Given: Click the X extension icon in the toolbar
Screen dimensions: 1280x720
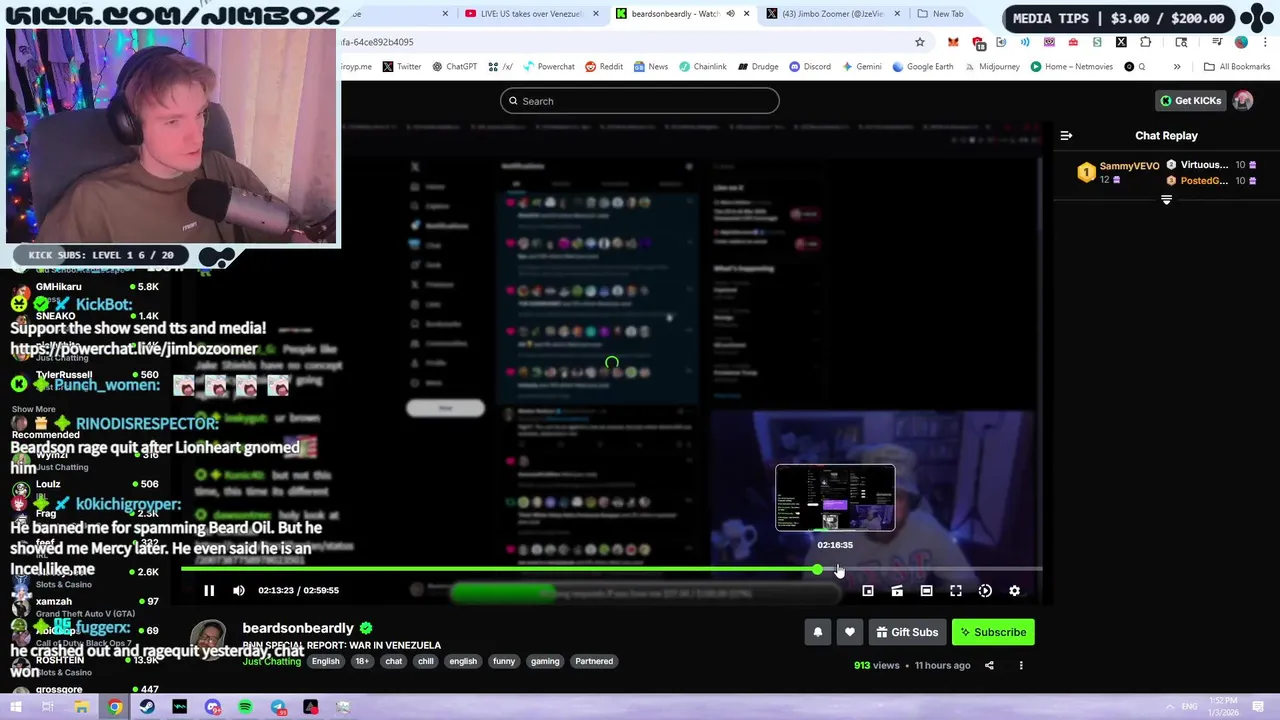Looking at the screenshot, I should point(1121,42).
